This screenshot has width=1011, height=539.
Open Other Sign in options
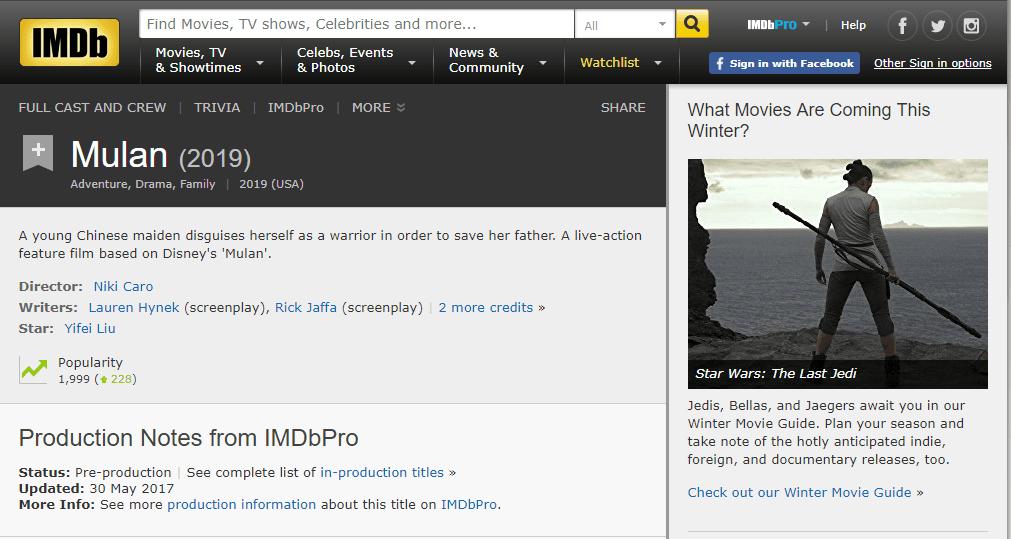[932, 63]
